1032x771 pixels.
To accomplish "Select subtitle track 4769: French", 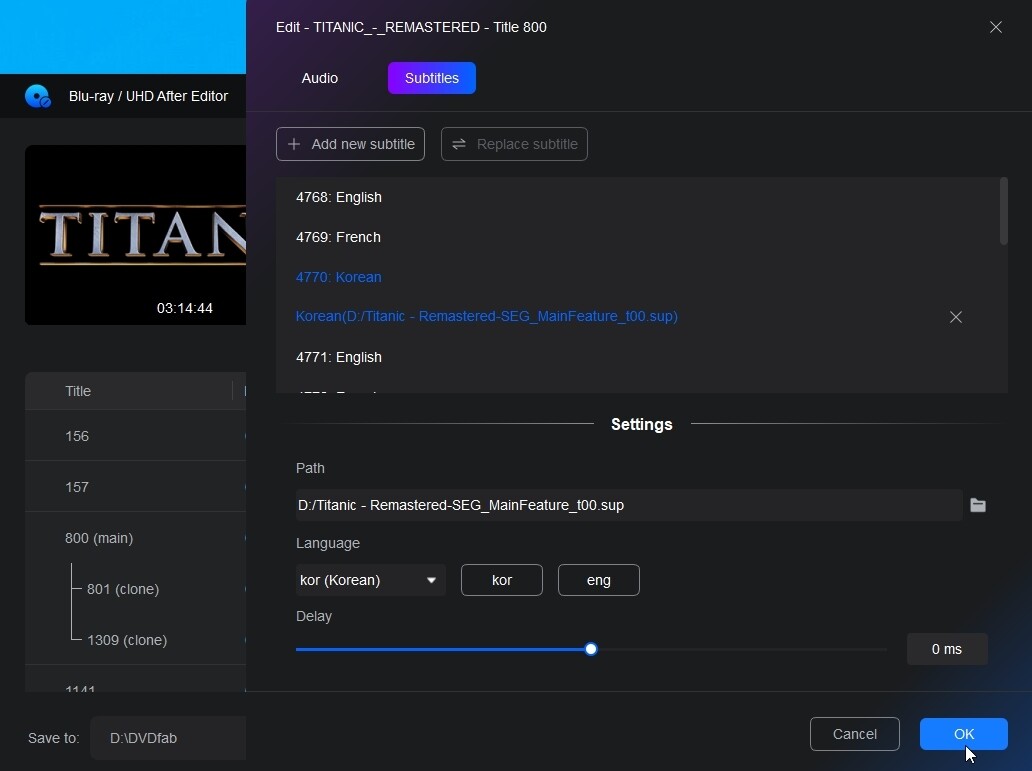I will click(338, 237).
